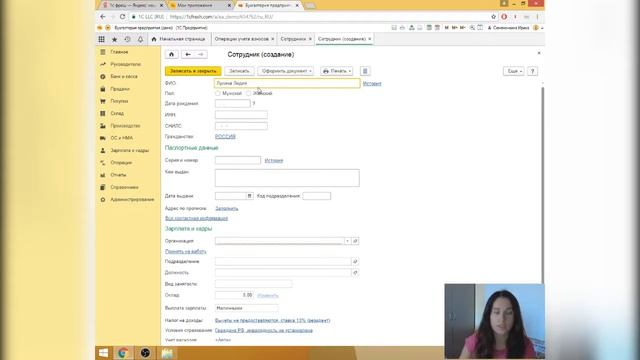The height and width of the screenshot is (360, 640).
Task: Click the form's vertical scrollbar
Action: point(542,184)
